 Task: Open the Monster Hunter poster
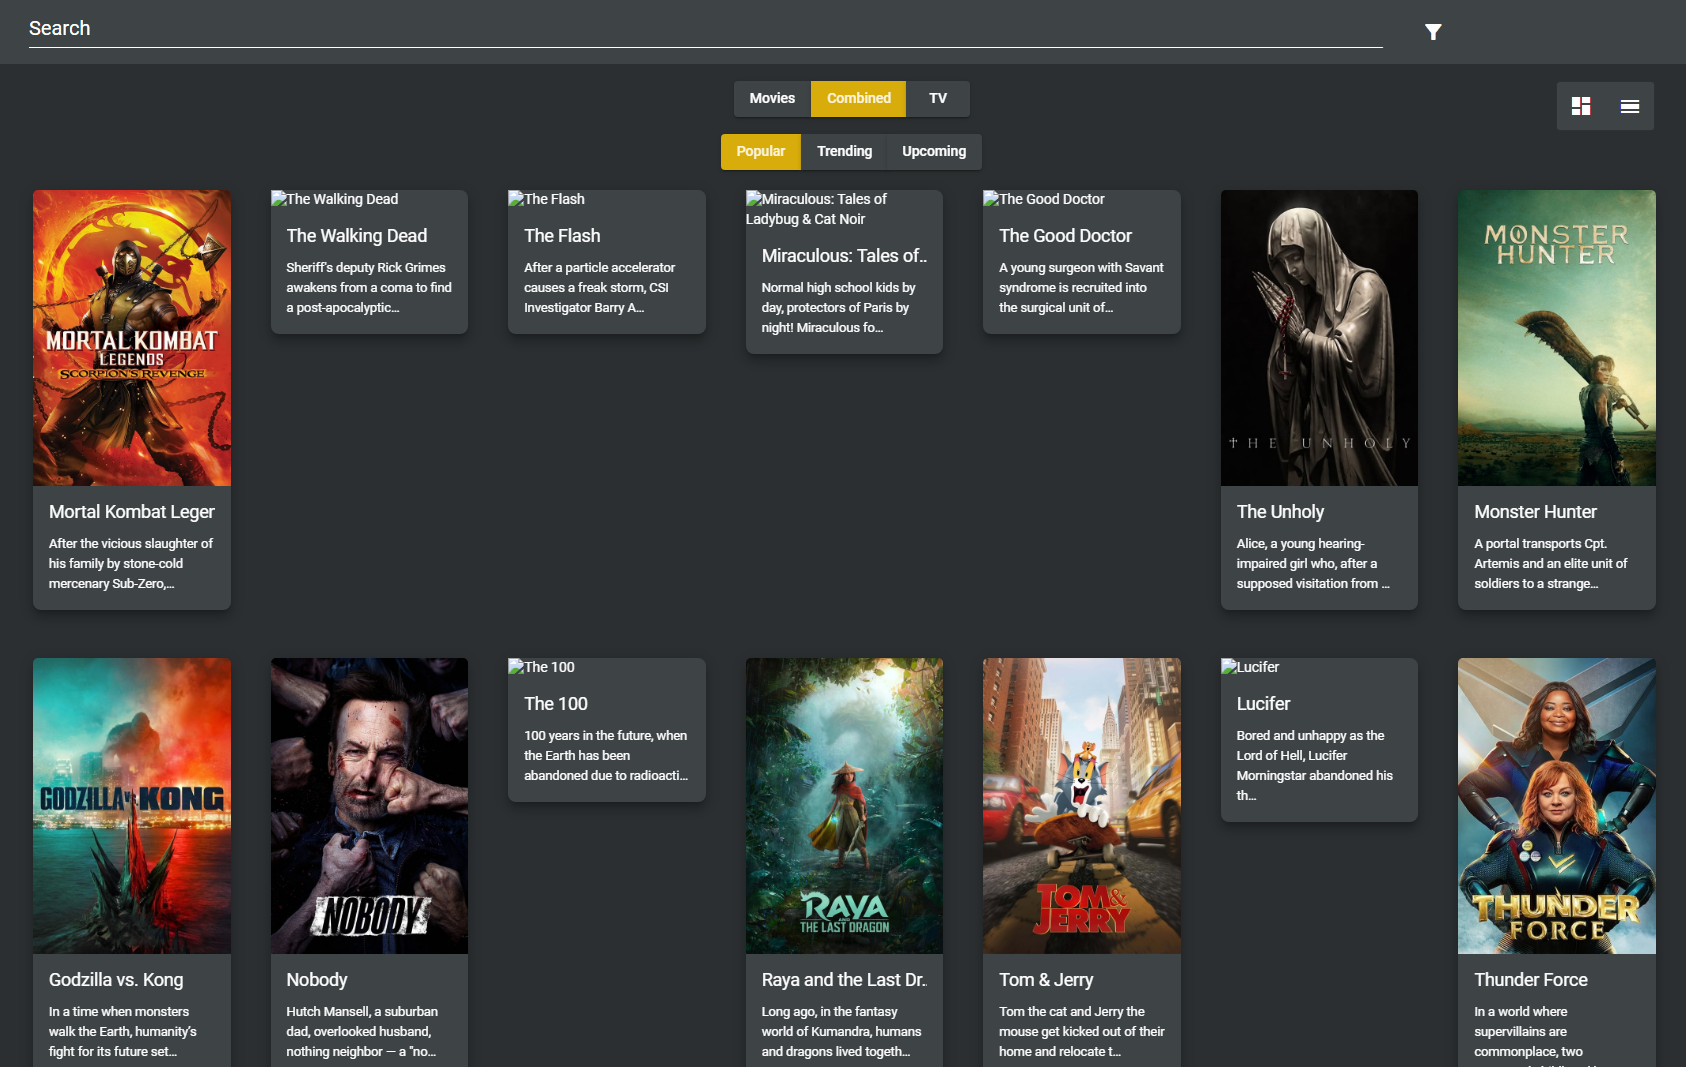click(x=1556, y=337)
